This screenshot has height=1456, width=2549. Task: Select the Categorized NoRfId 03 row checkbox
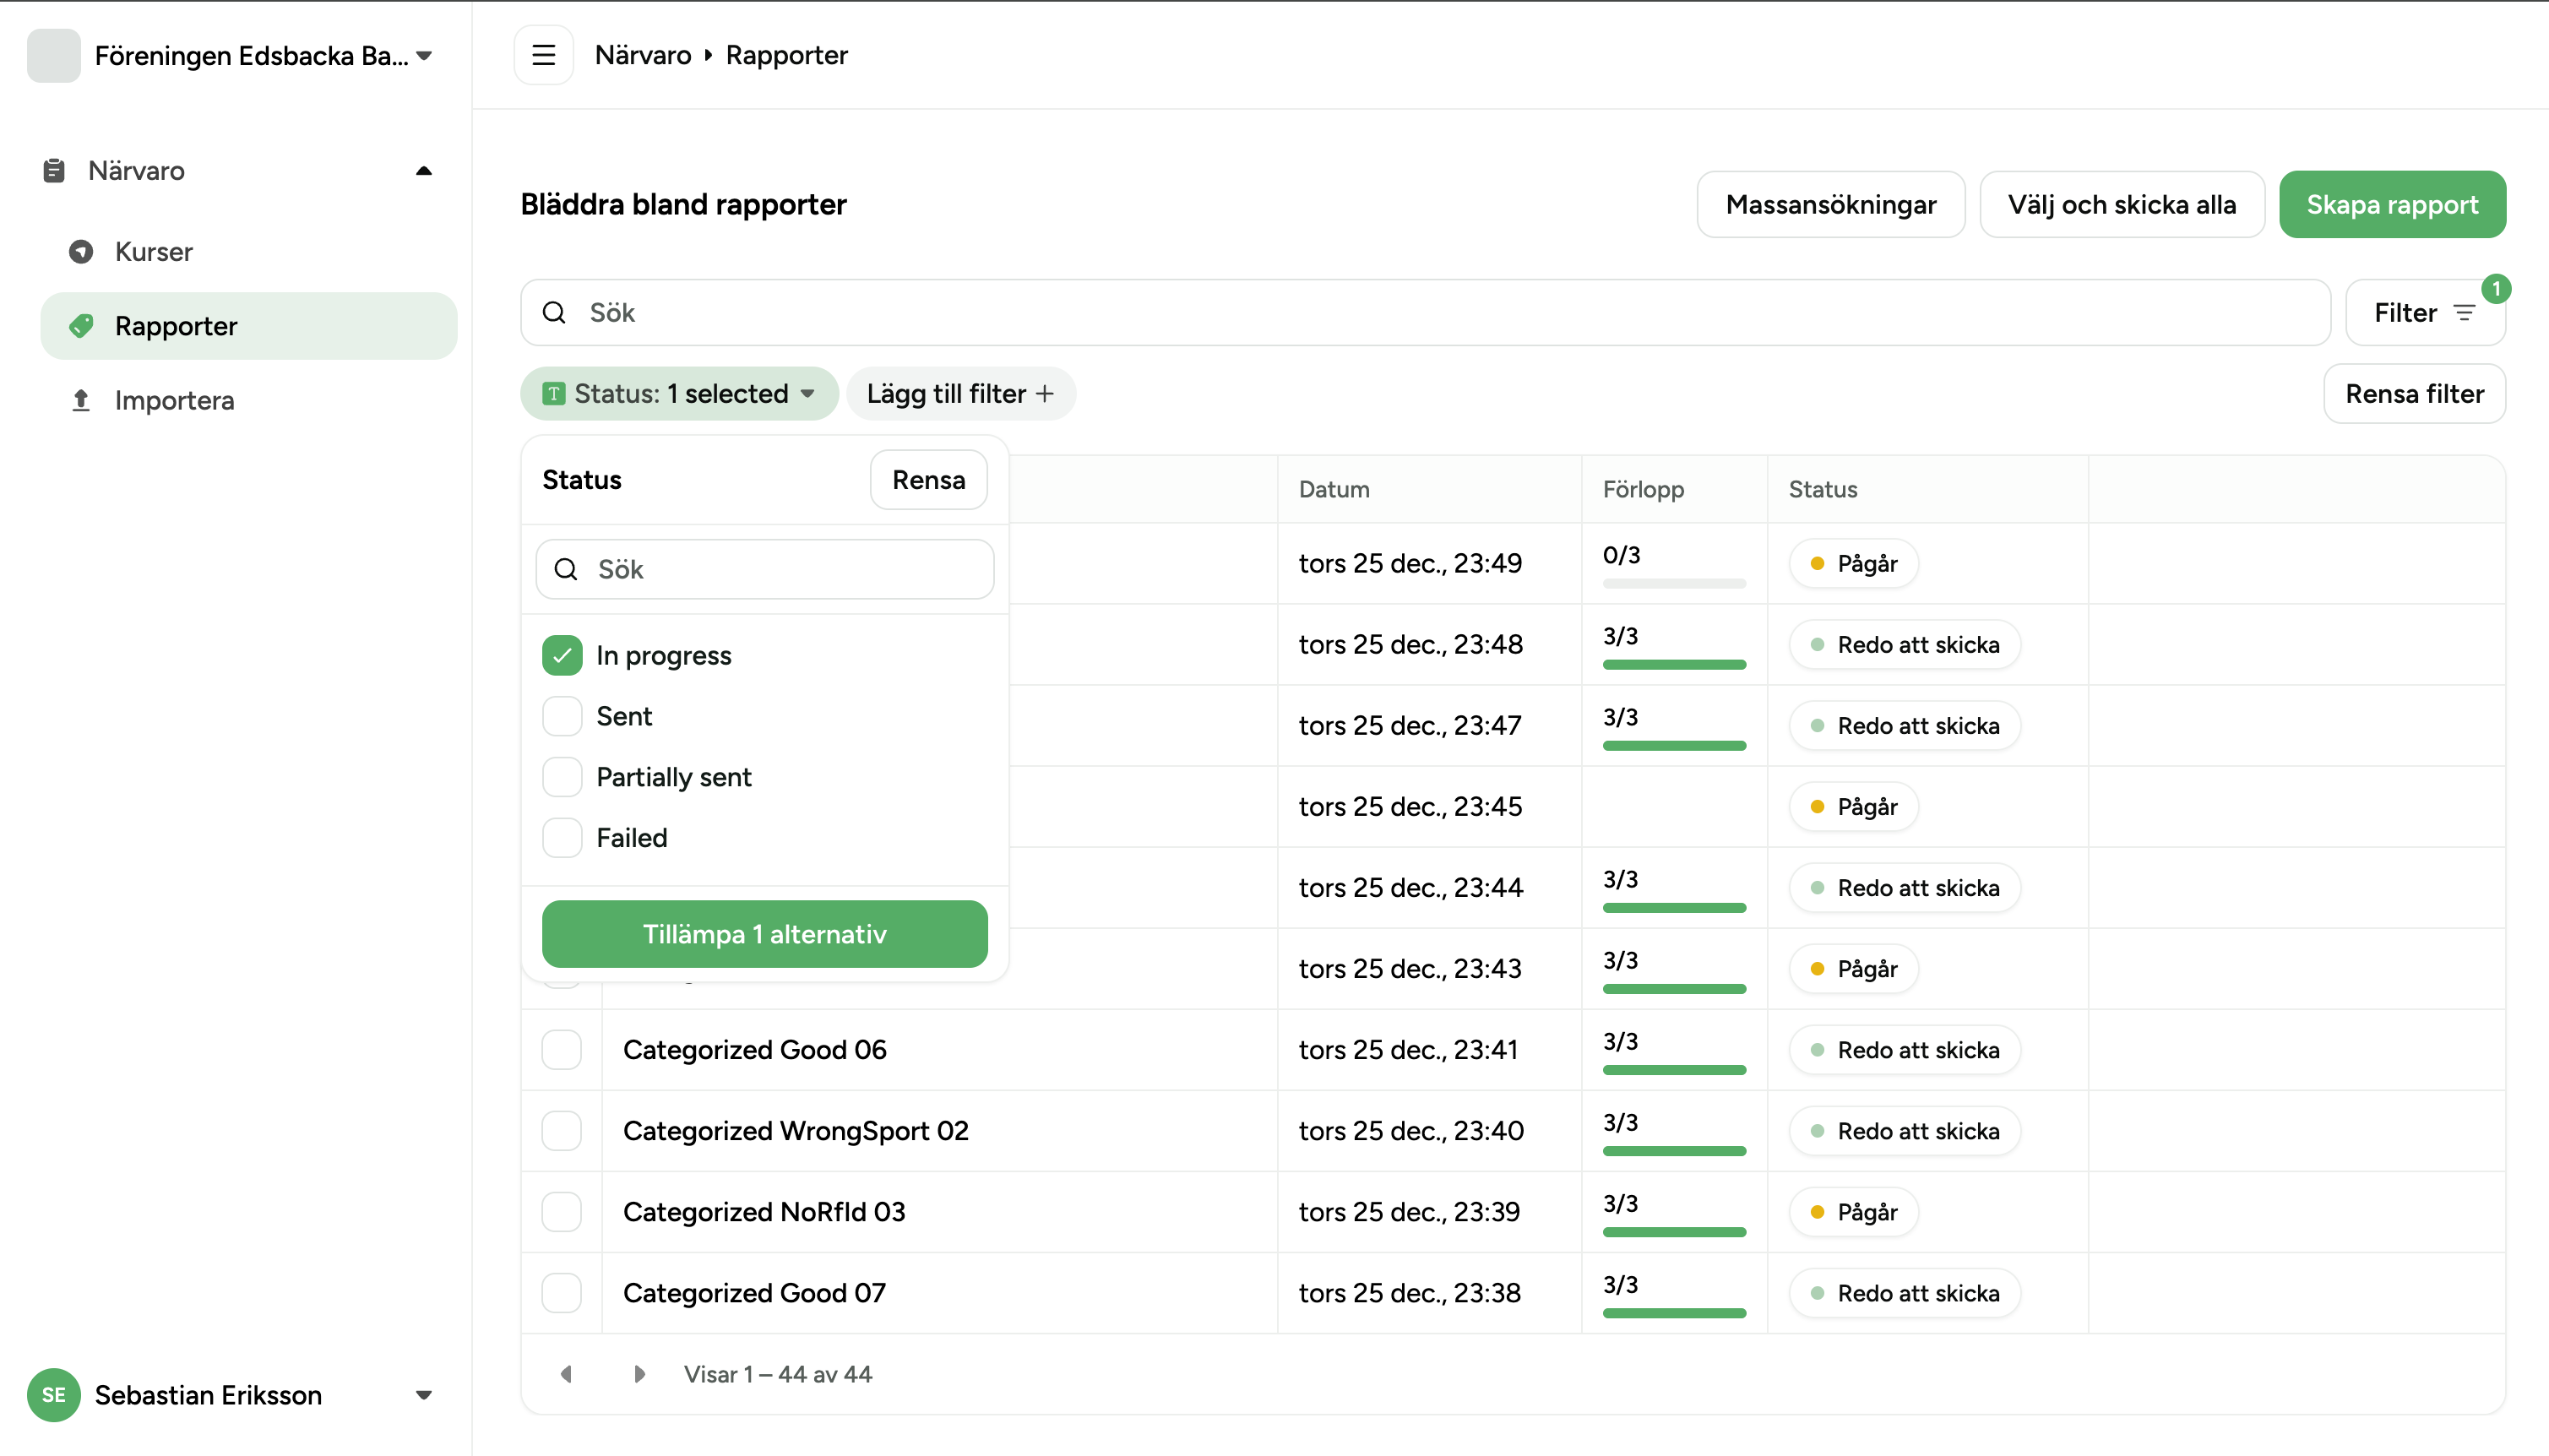point(562,1212)
